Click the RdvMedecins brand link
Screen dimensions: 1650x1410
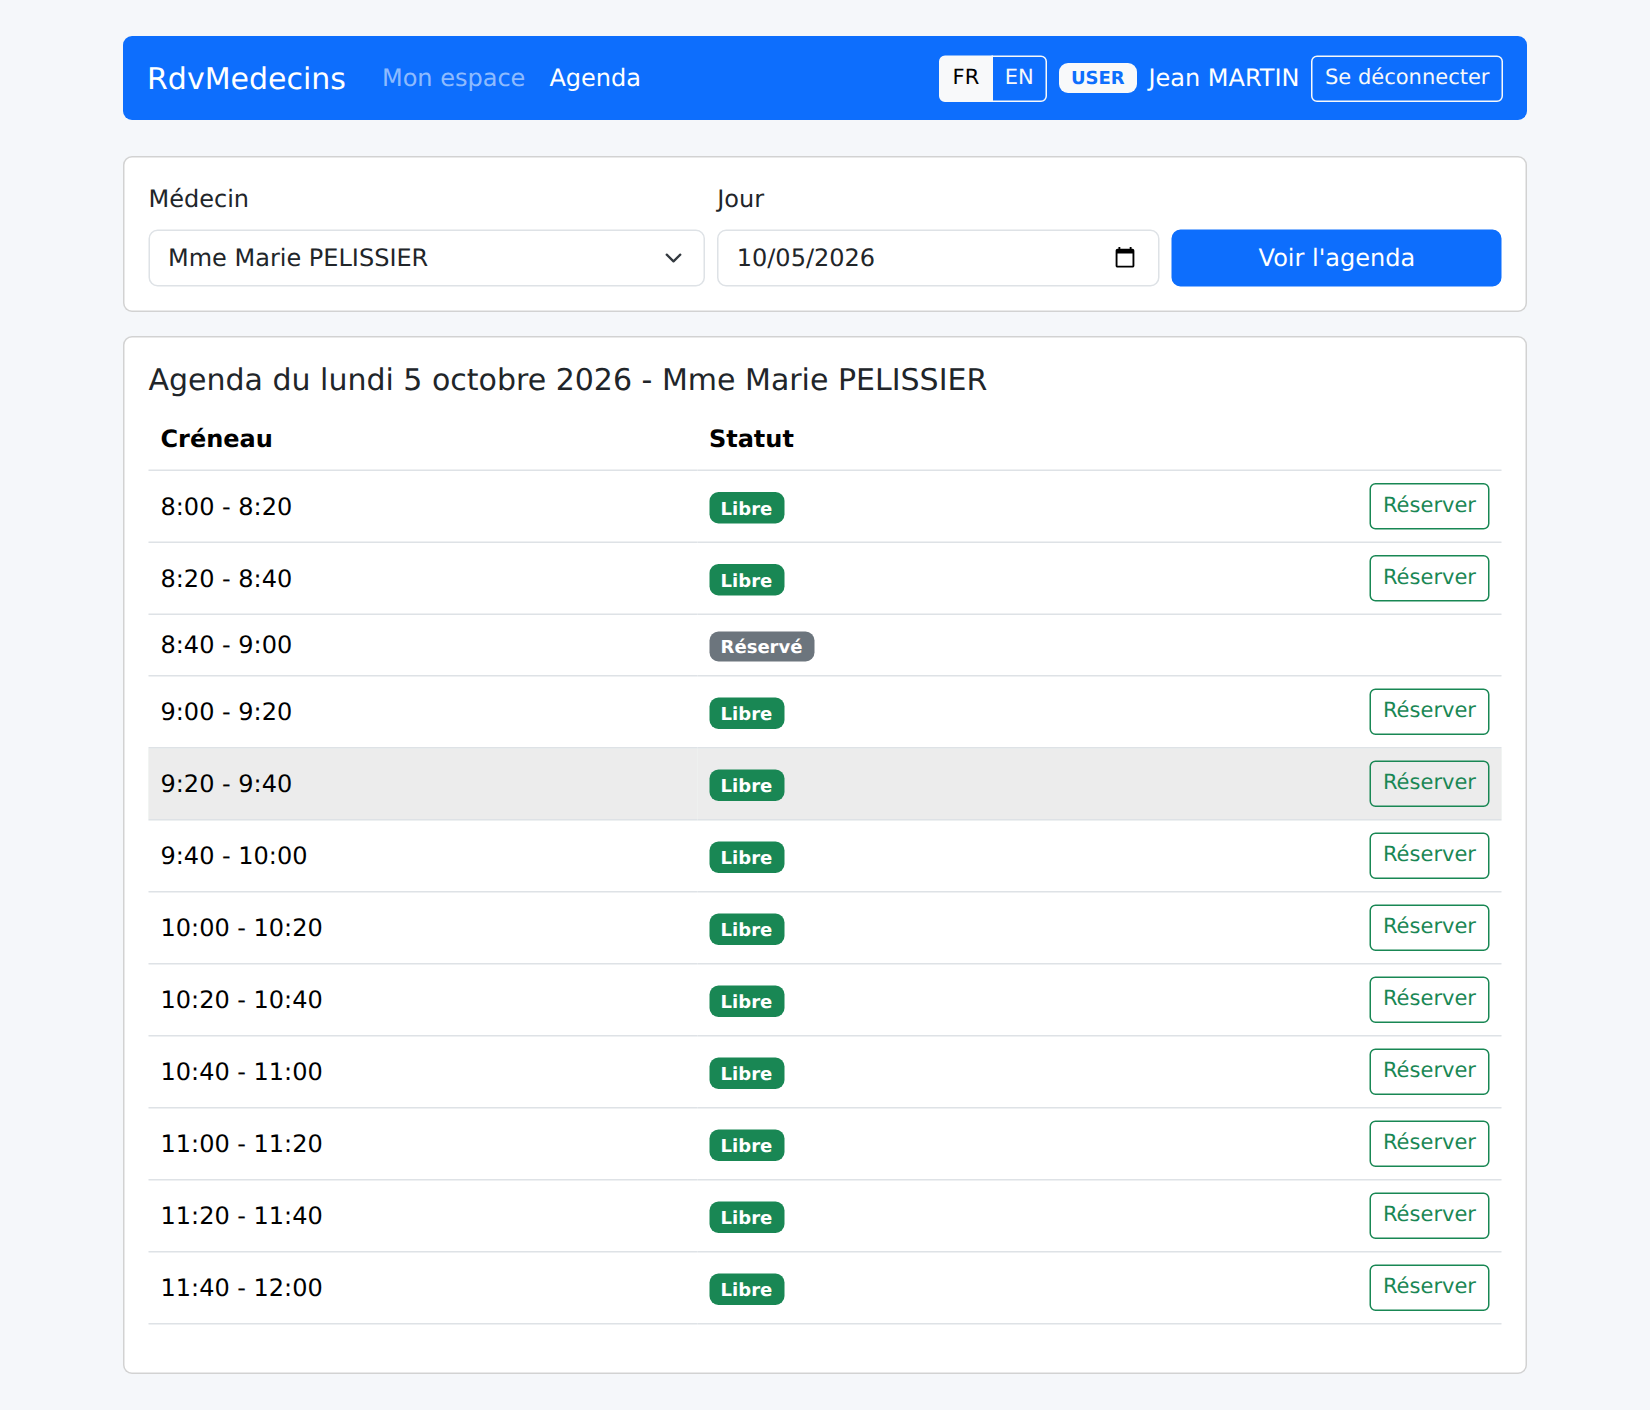click(247, 78)
